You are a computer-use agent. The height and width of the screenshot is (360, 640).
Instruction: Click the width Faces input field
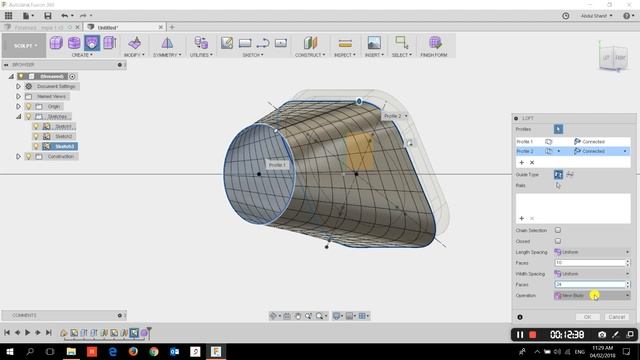tap(590, 284)
